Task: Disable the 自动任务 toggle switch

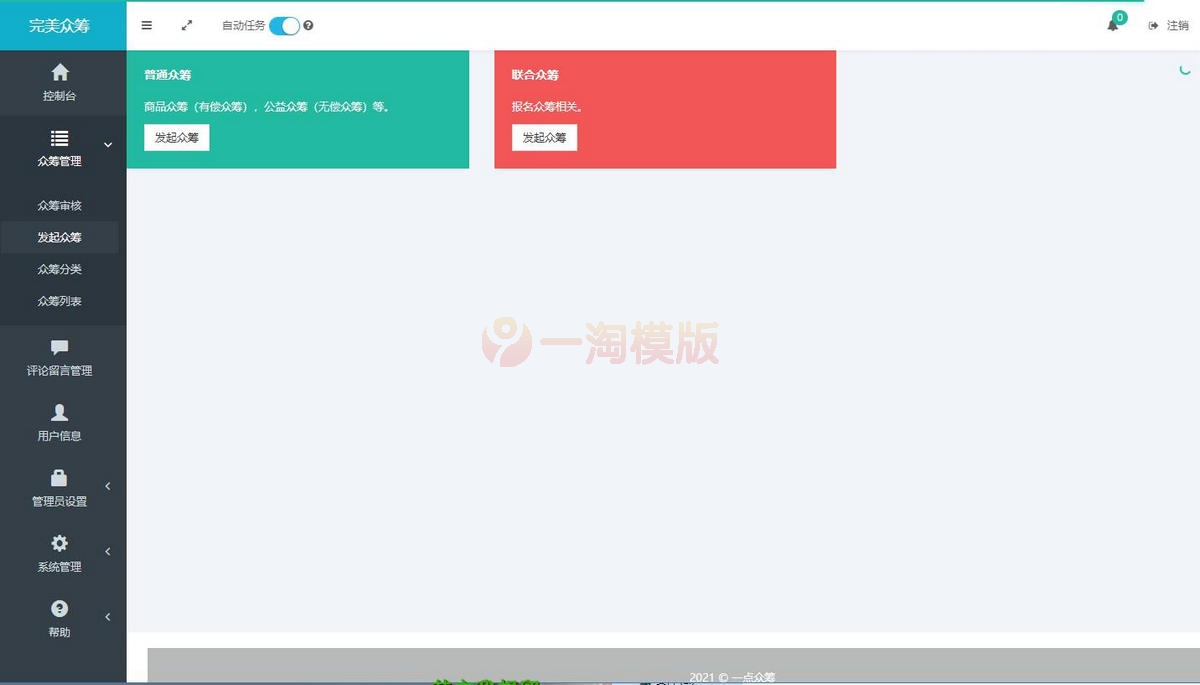Action: [x=285, y=25]
